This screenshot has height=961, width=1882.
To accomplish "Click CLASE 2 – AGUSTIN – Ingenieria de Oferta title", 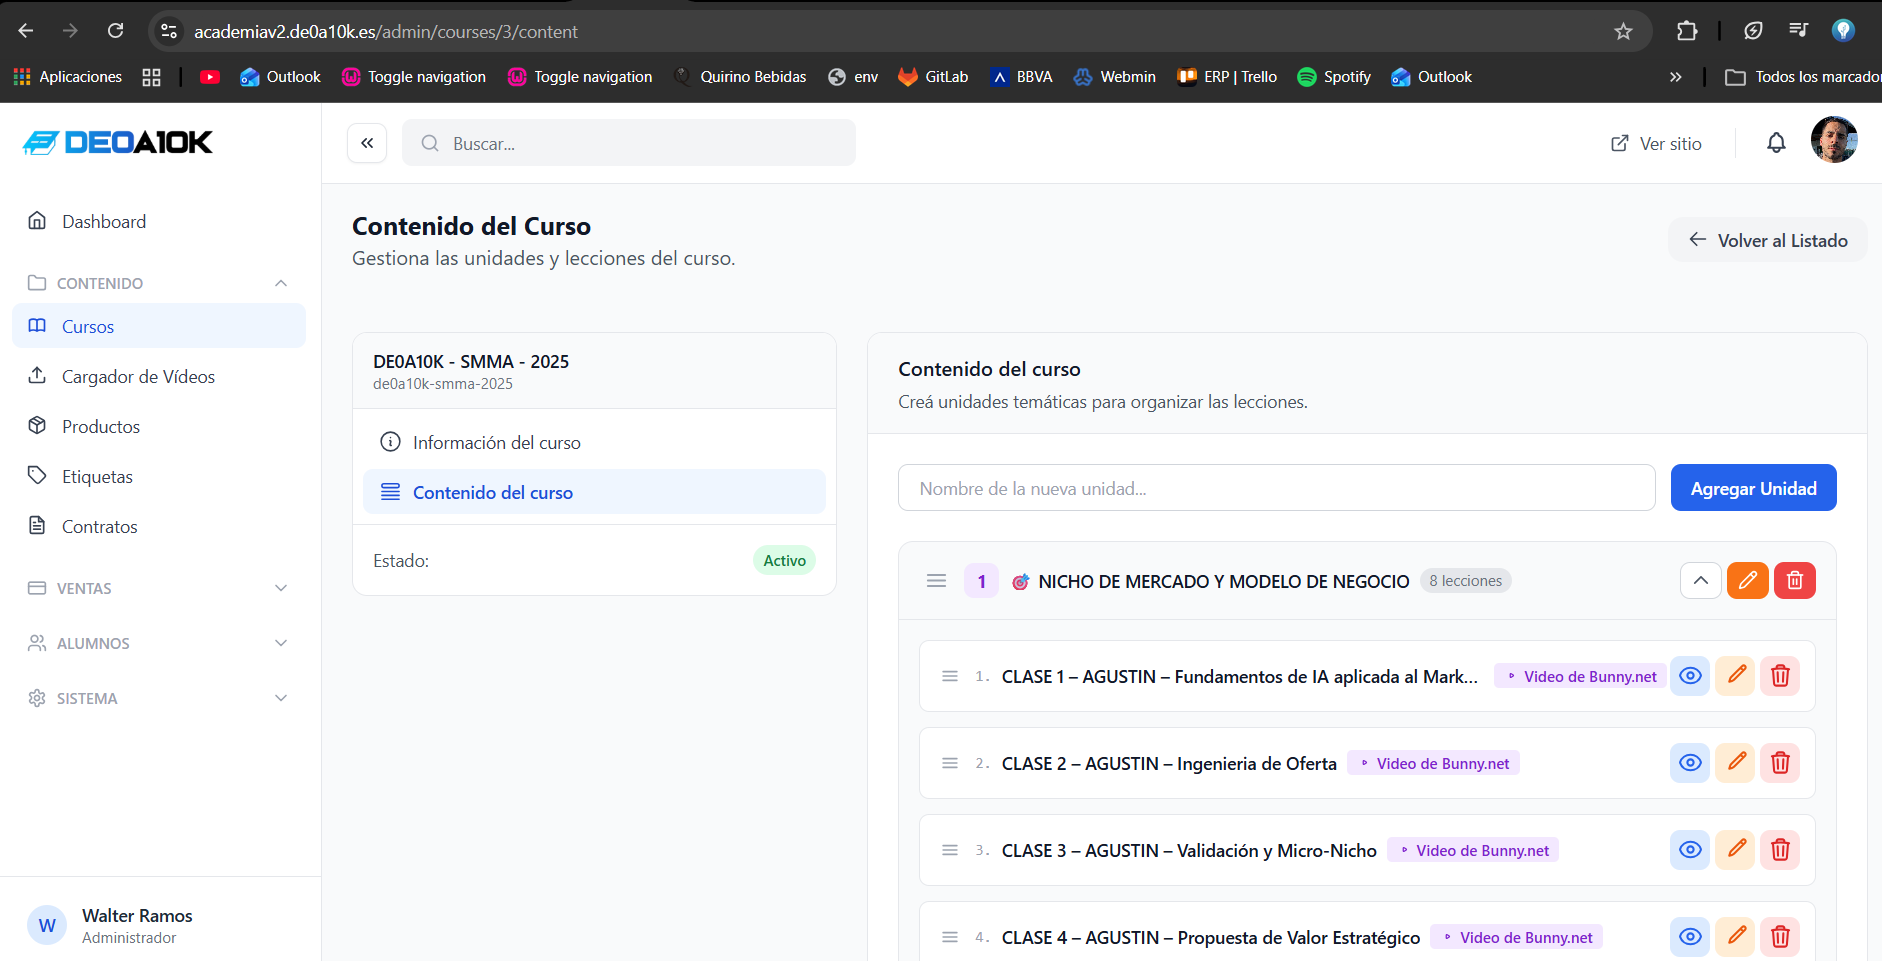I will tap(1169, 763).
